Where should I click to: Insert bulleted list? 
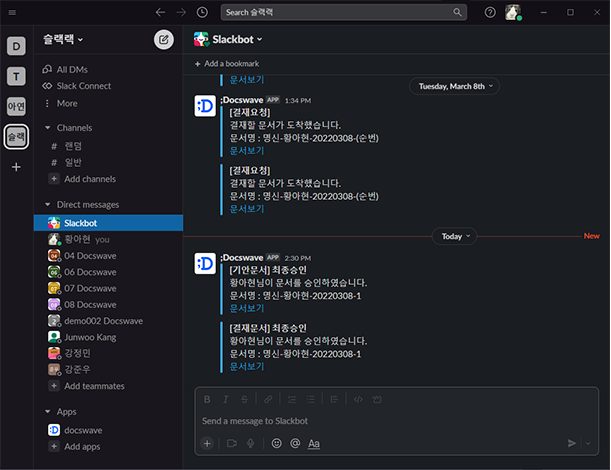[x=310, y=399]
